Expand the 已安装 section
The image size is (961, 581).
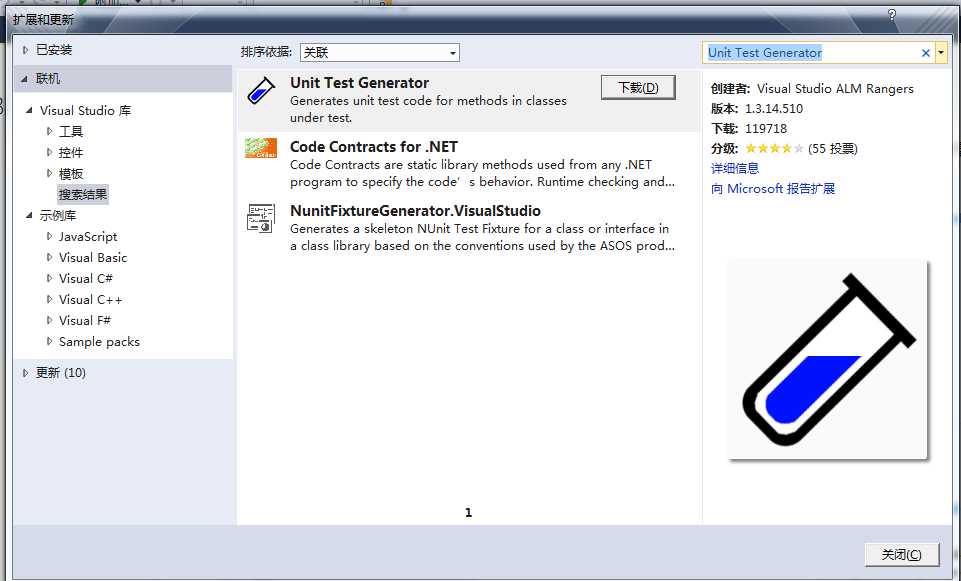point(25,50)
